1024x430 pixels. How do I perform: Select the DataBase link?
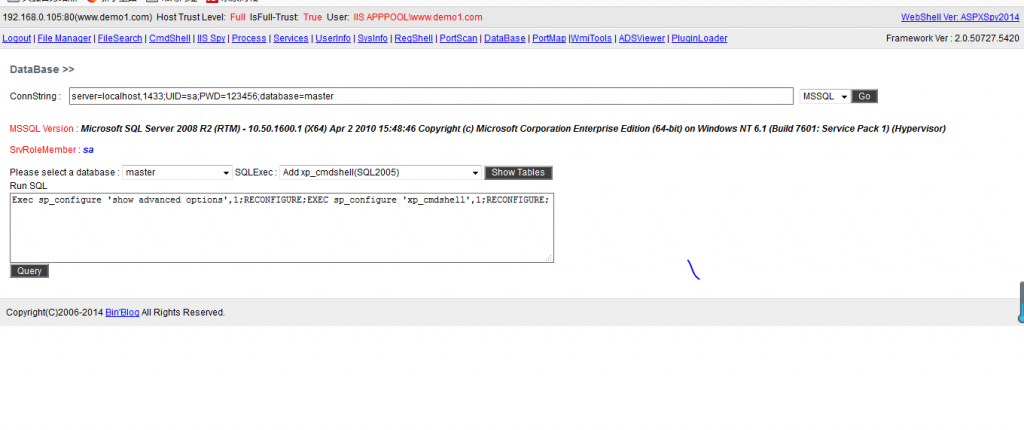505,39
